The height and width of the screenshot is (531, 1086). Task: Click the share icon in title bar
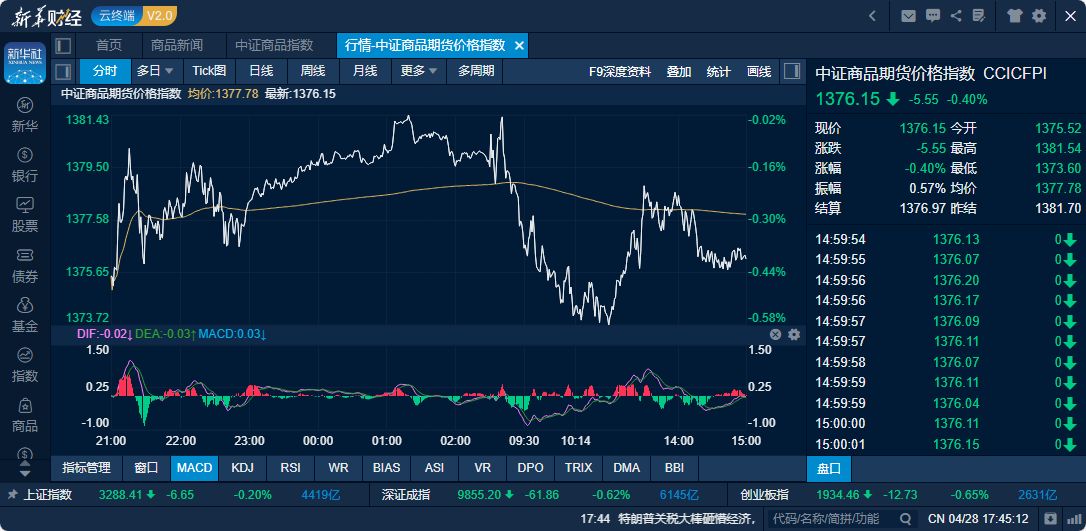957,16
